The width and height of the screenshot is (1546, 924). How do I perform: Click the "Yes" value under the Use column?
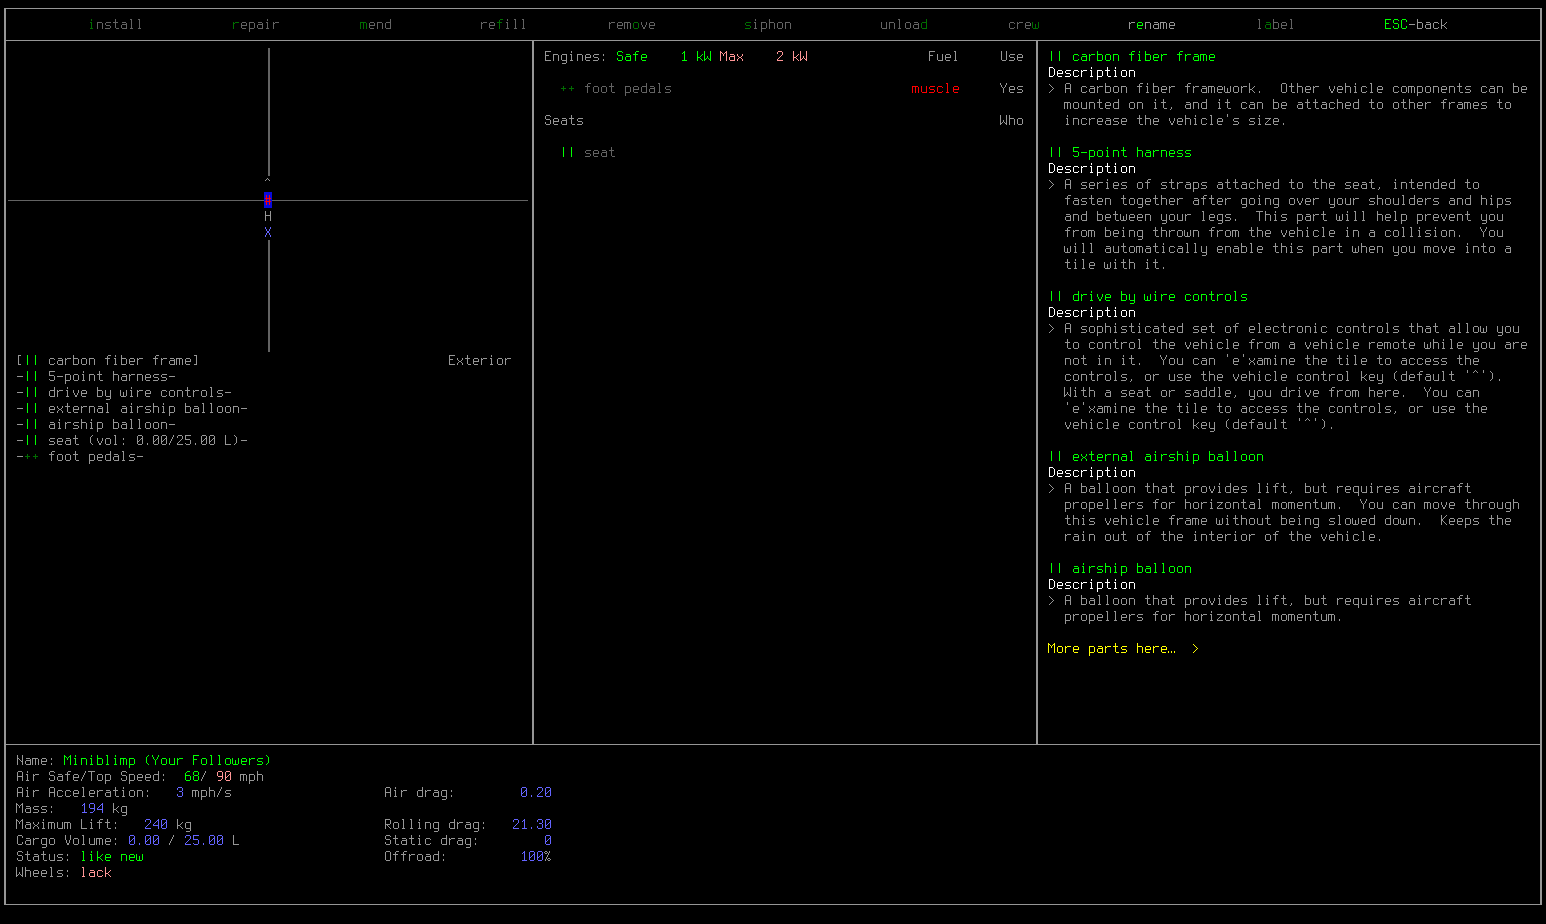coord(1011,89)
